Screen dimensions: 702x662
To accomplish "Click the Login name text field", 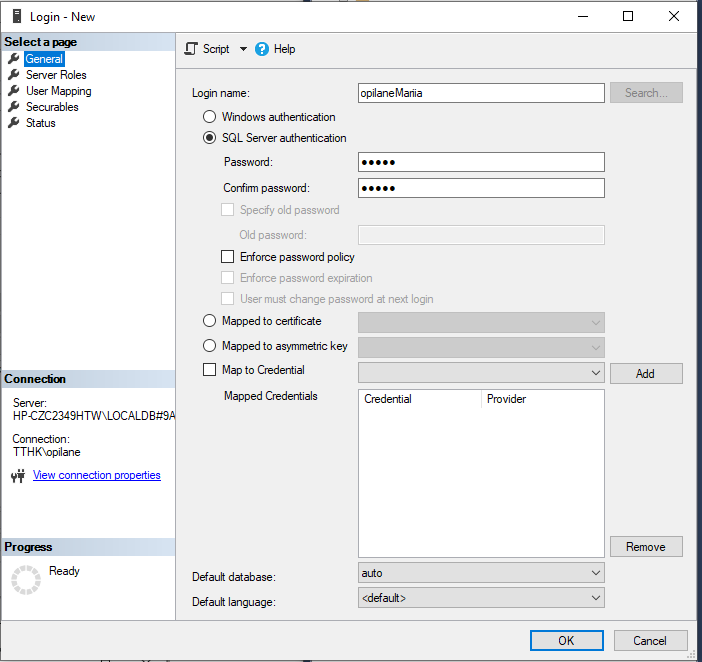I will tap(481, 92).
